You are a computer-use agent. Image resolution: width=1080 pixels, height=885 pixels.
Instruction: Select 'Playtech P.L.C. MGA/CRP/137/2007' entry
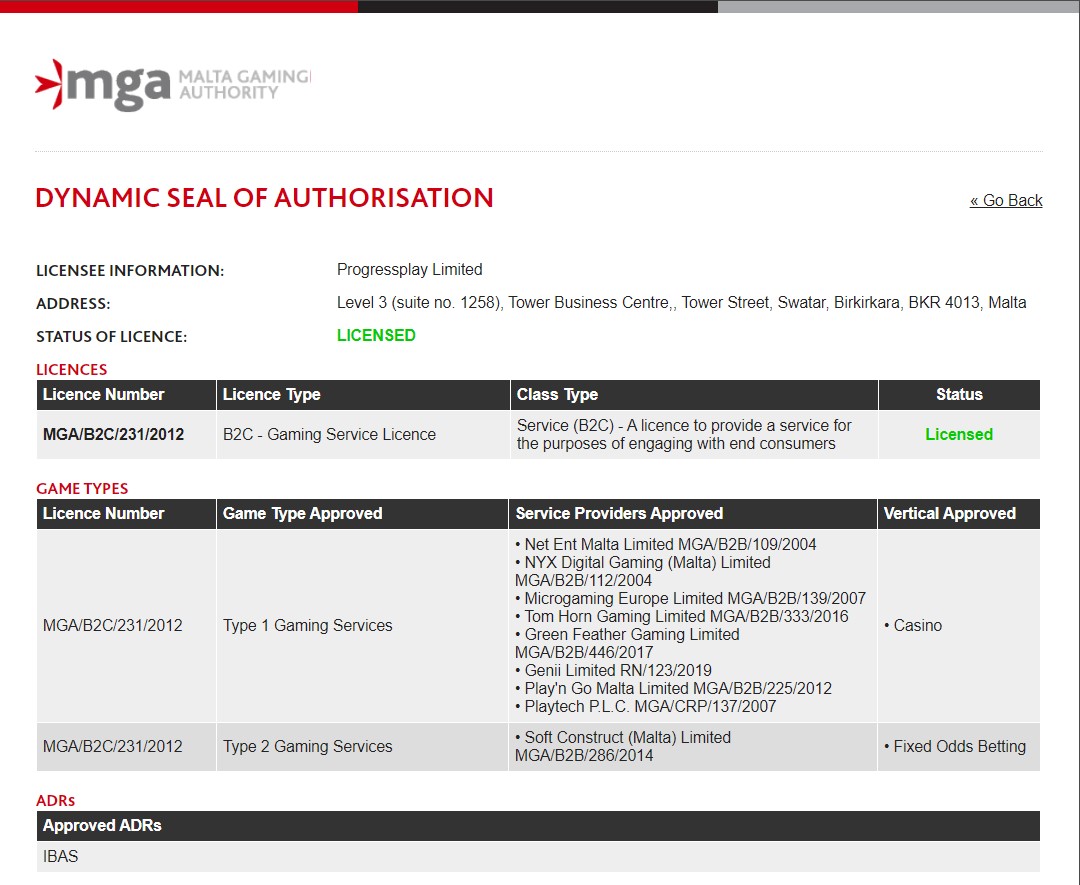645,707
